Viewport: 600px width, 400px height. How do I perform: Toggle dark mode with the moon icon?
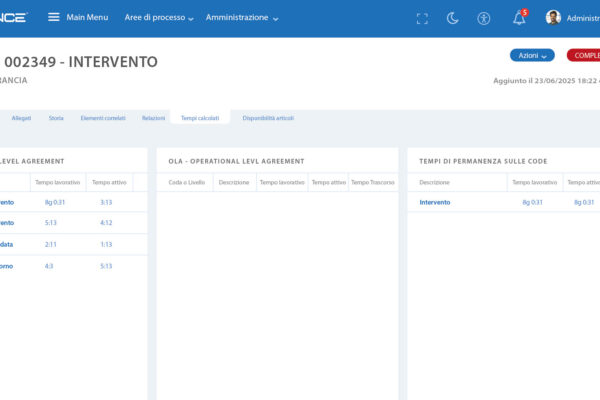click(x=452, y=18)
